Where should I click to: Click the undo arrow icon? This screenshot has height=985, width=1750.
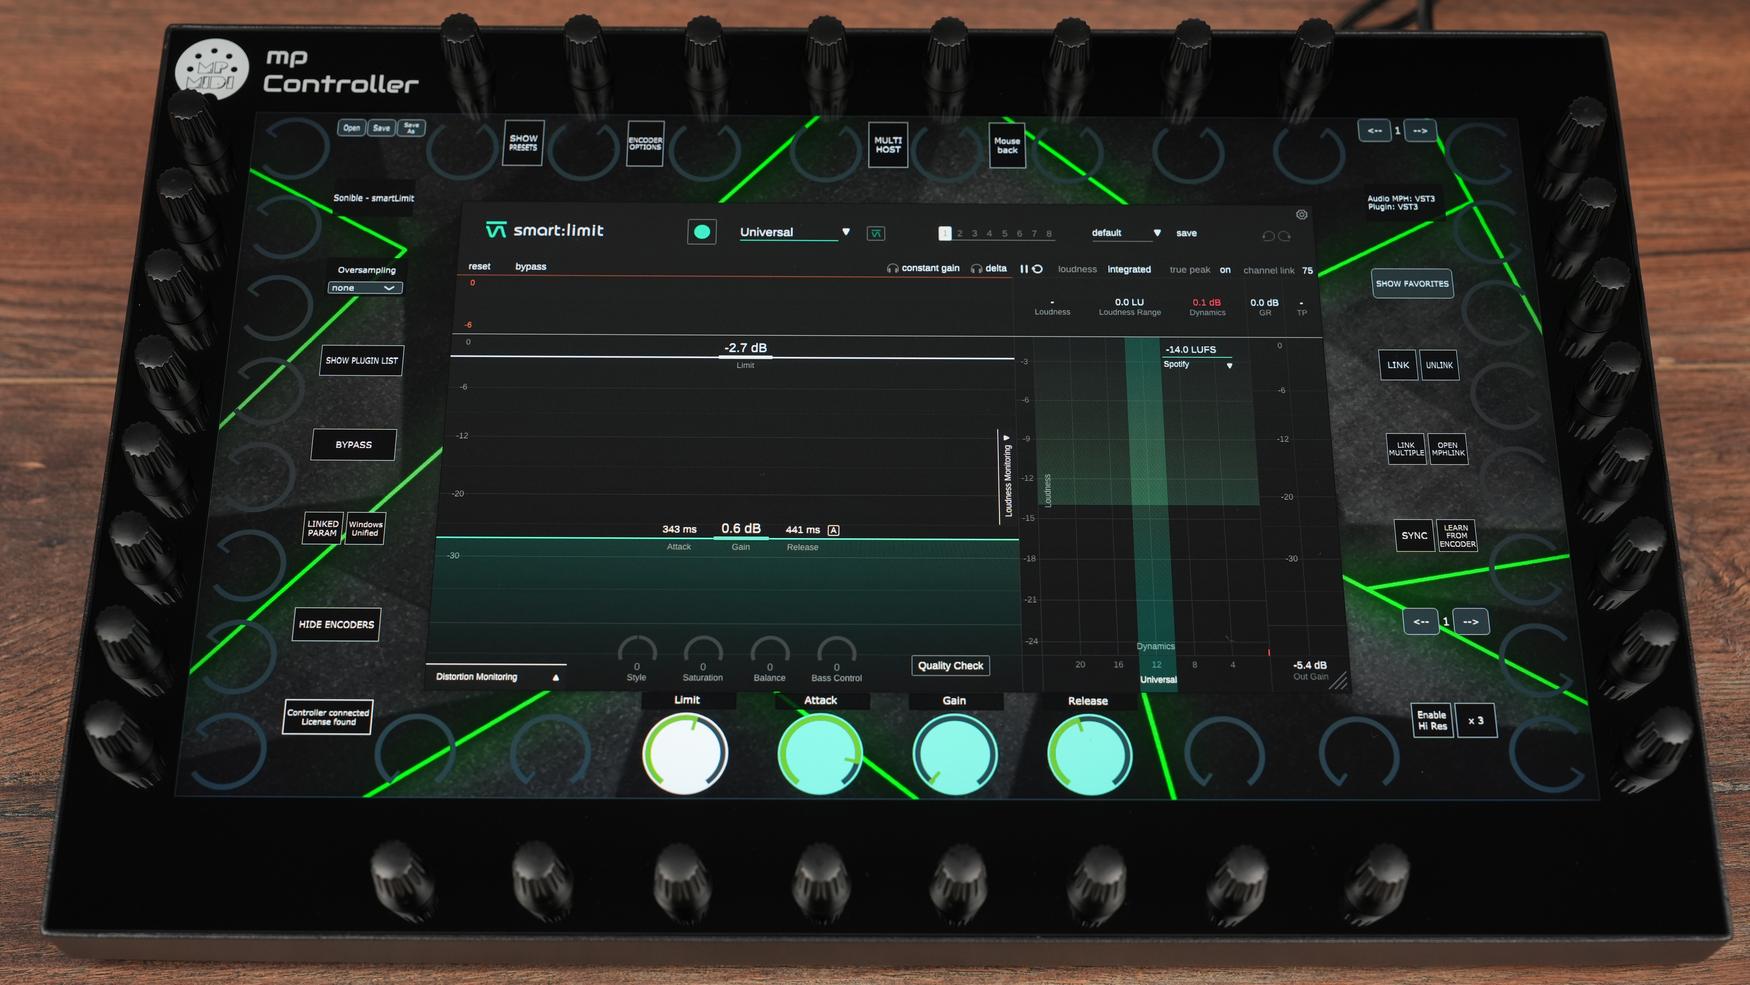[1268, 236]
